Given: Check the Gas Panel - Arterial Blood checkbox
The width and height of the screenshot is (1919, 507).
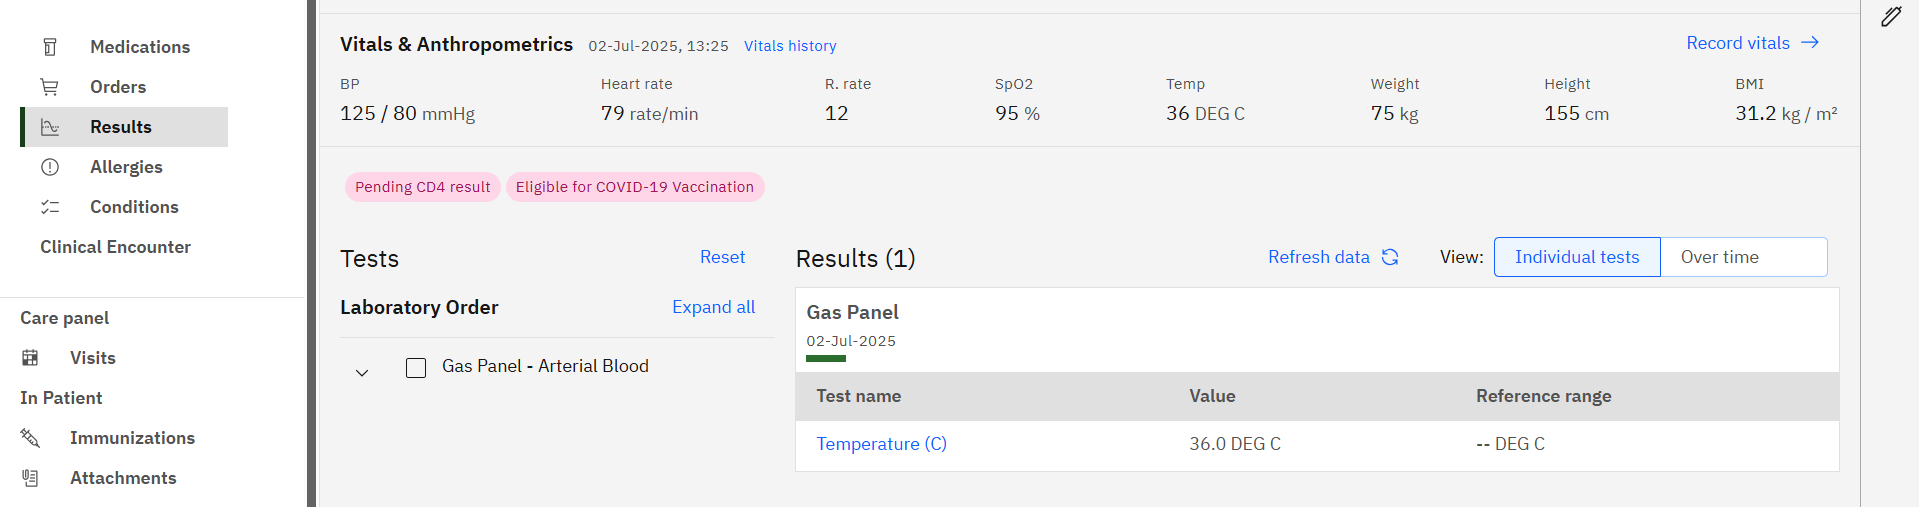Looking at the screenshot, I should coord(416,367).
